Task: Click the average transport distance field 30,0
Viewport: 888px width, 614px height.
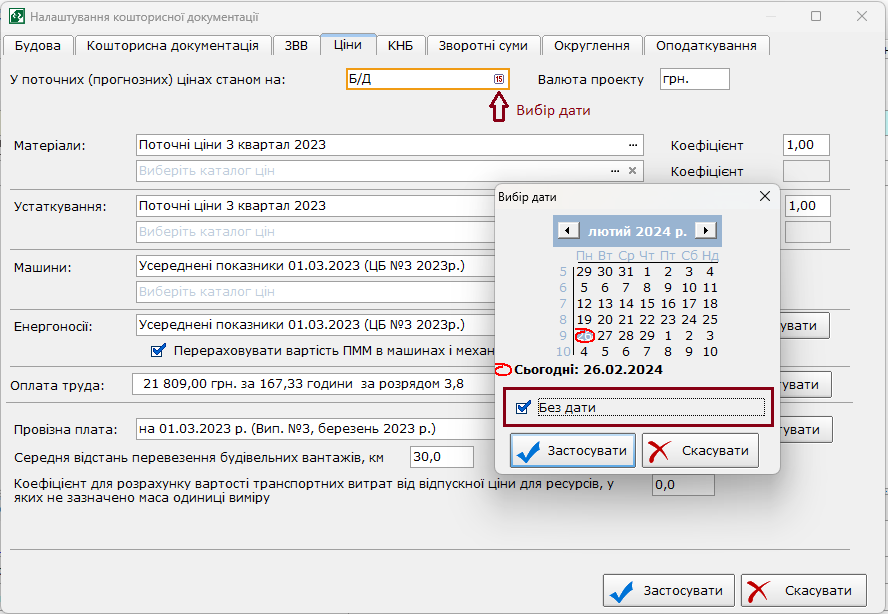Action: tap(440, 457)
